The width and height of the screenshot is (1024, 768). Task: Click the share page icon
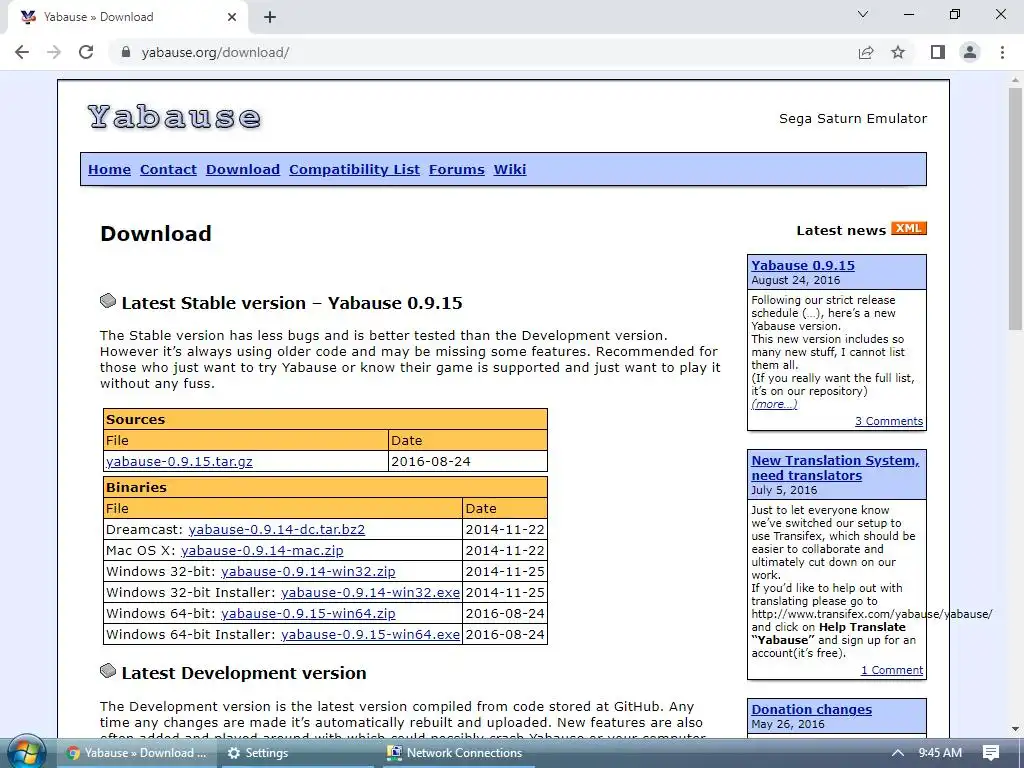point(866,52)
